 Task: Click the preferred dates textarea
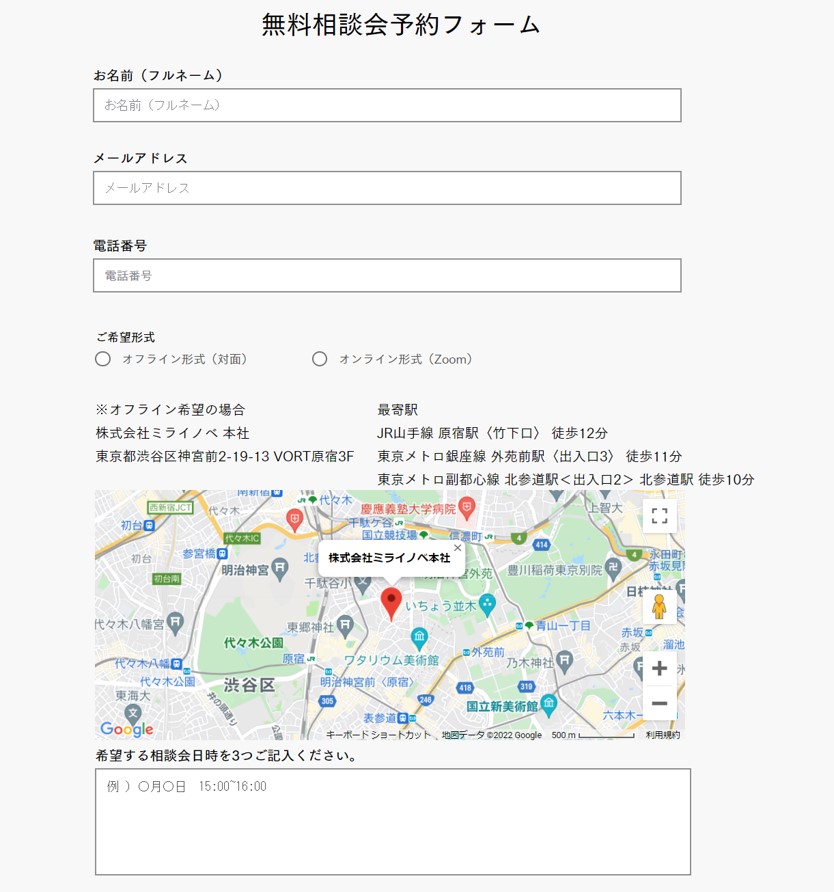393,821
